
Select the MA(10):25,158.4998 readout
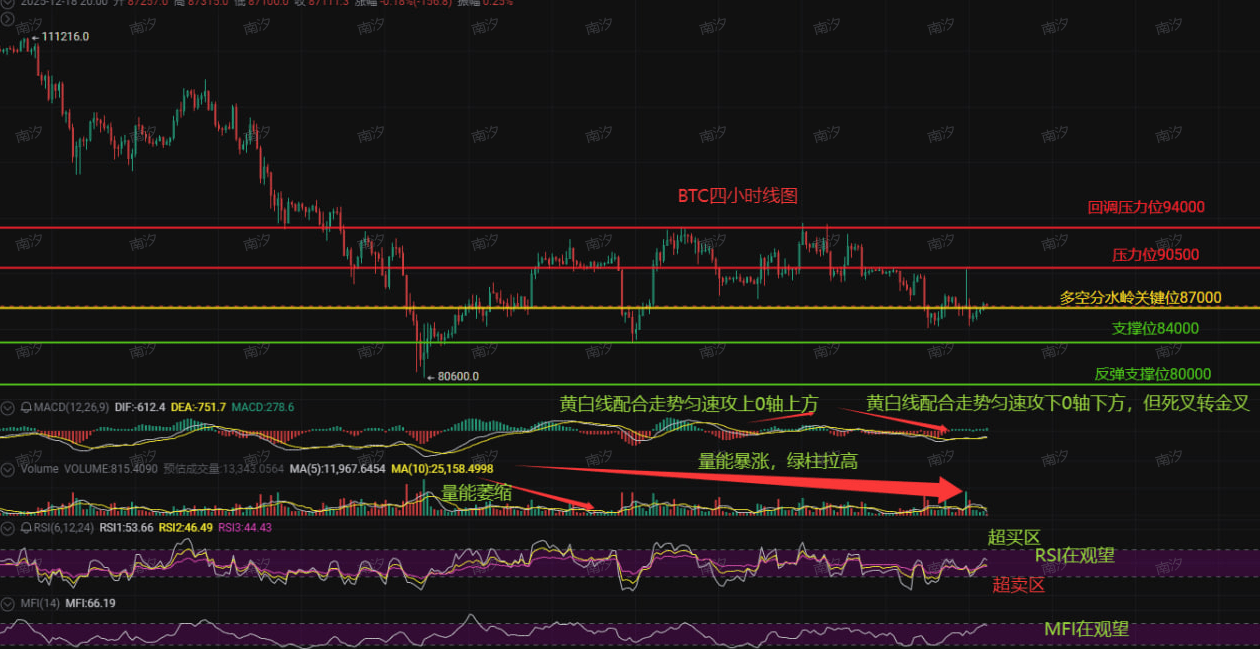tap(441, 467)
